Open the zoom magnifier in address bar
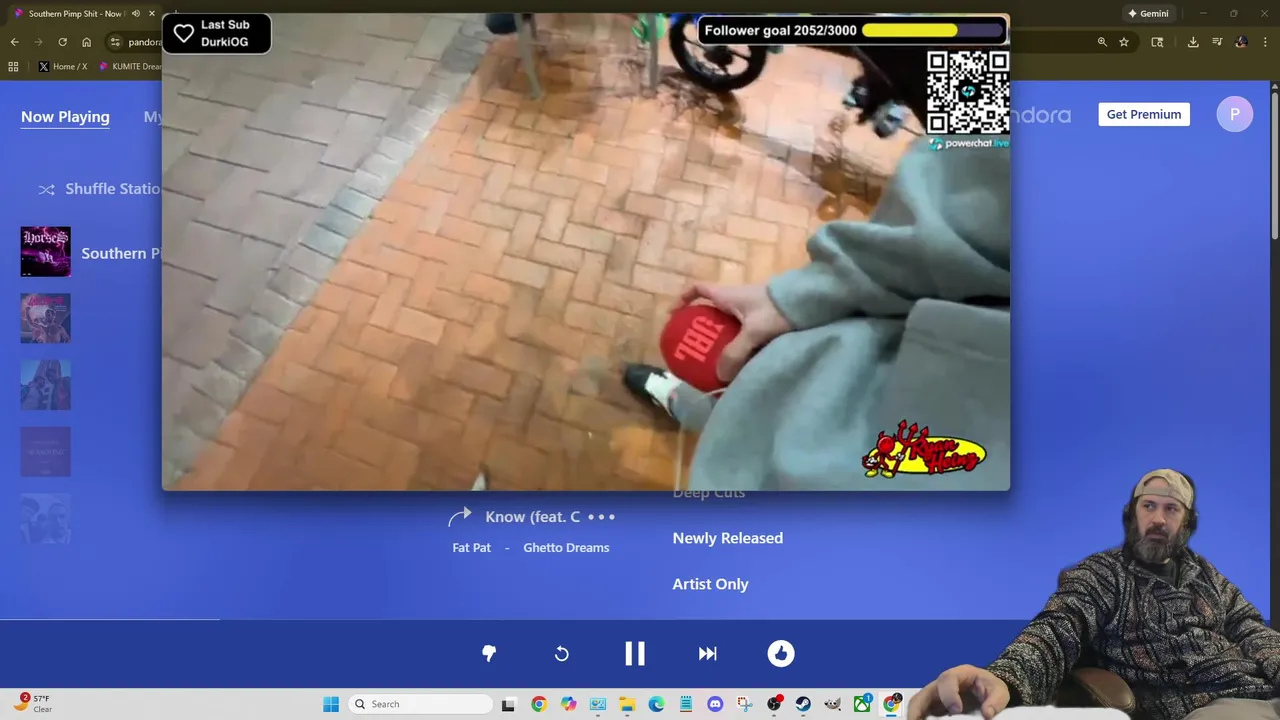1280x720 pixels. coord(1102,42)
